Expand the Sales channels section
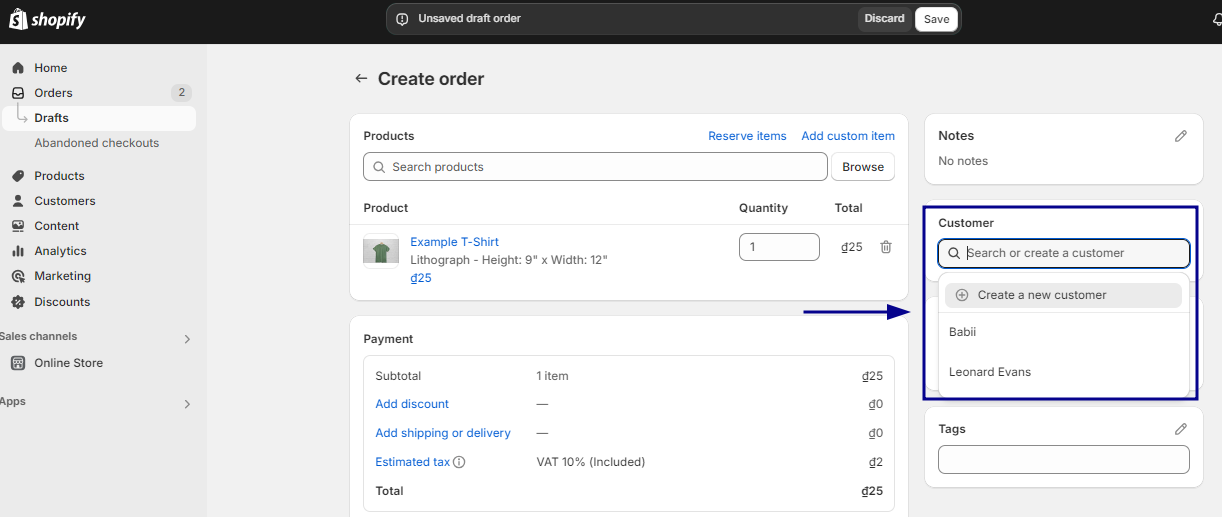 point(187,339)
